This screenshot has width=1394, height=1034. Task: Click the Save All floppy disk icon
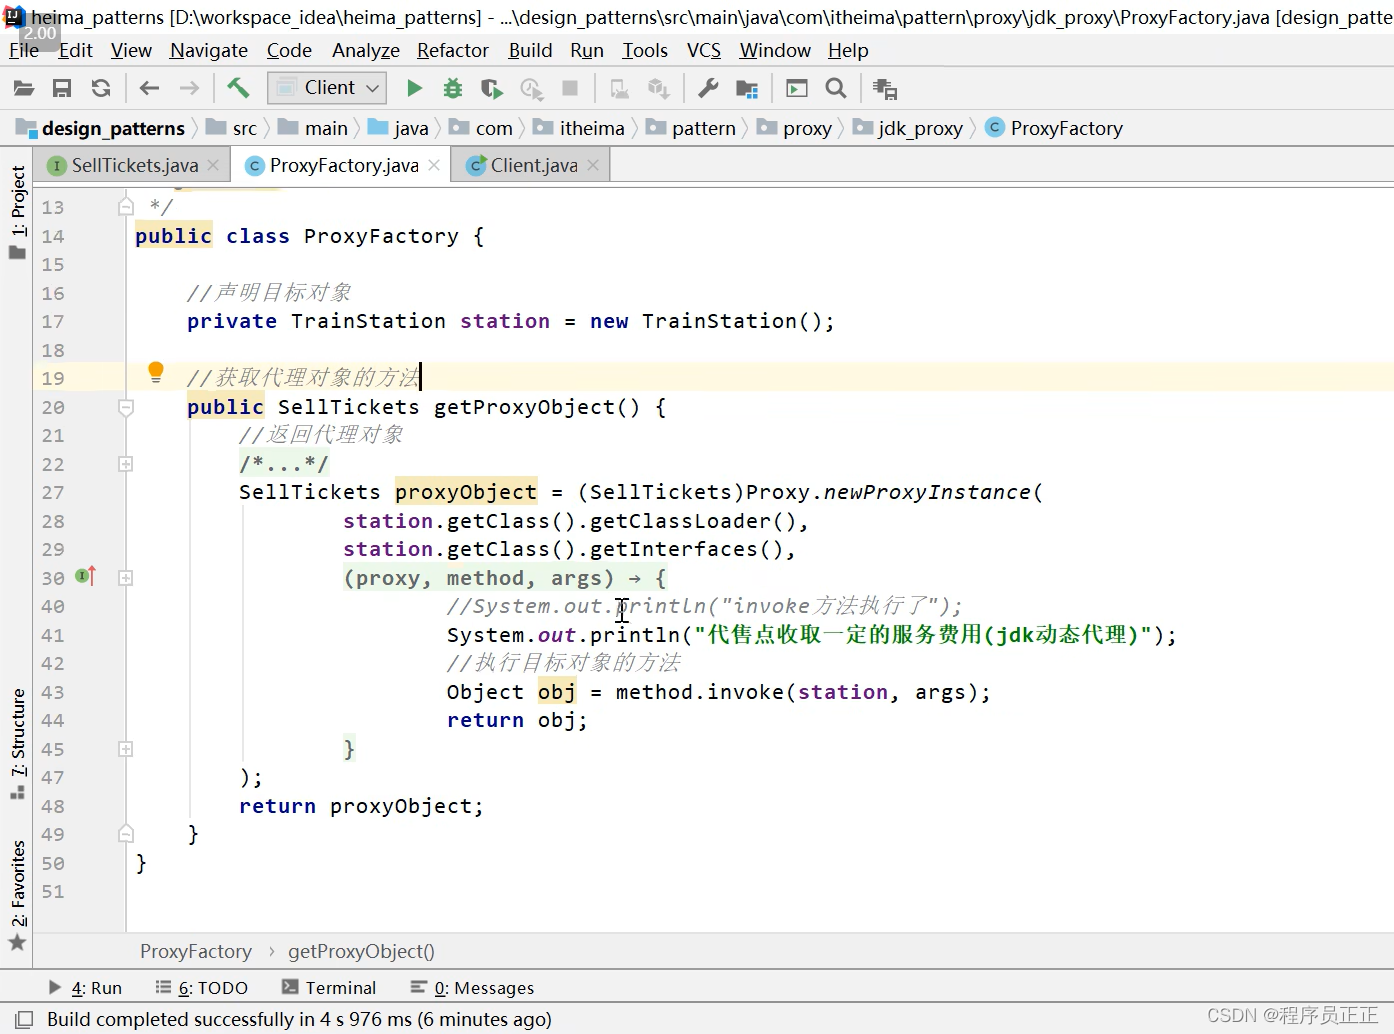click(62, 88)
